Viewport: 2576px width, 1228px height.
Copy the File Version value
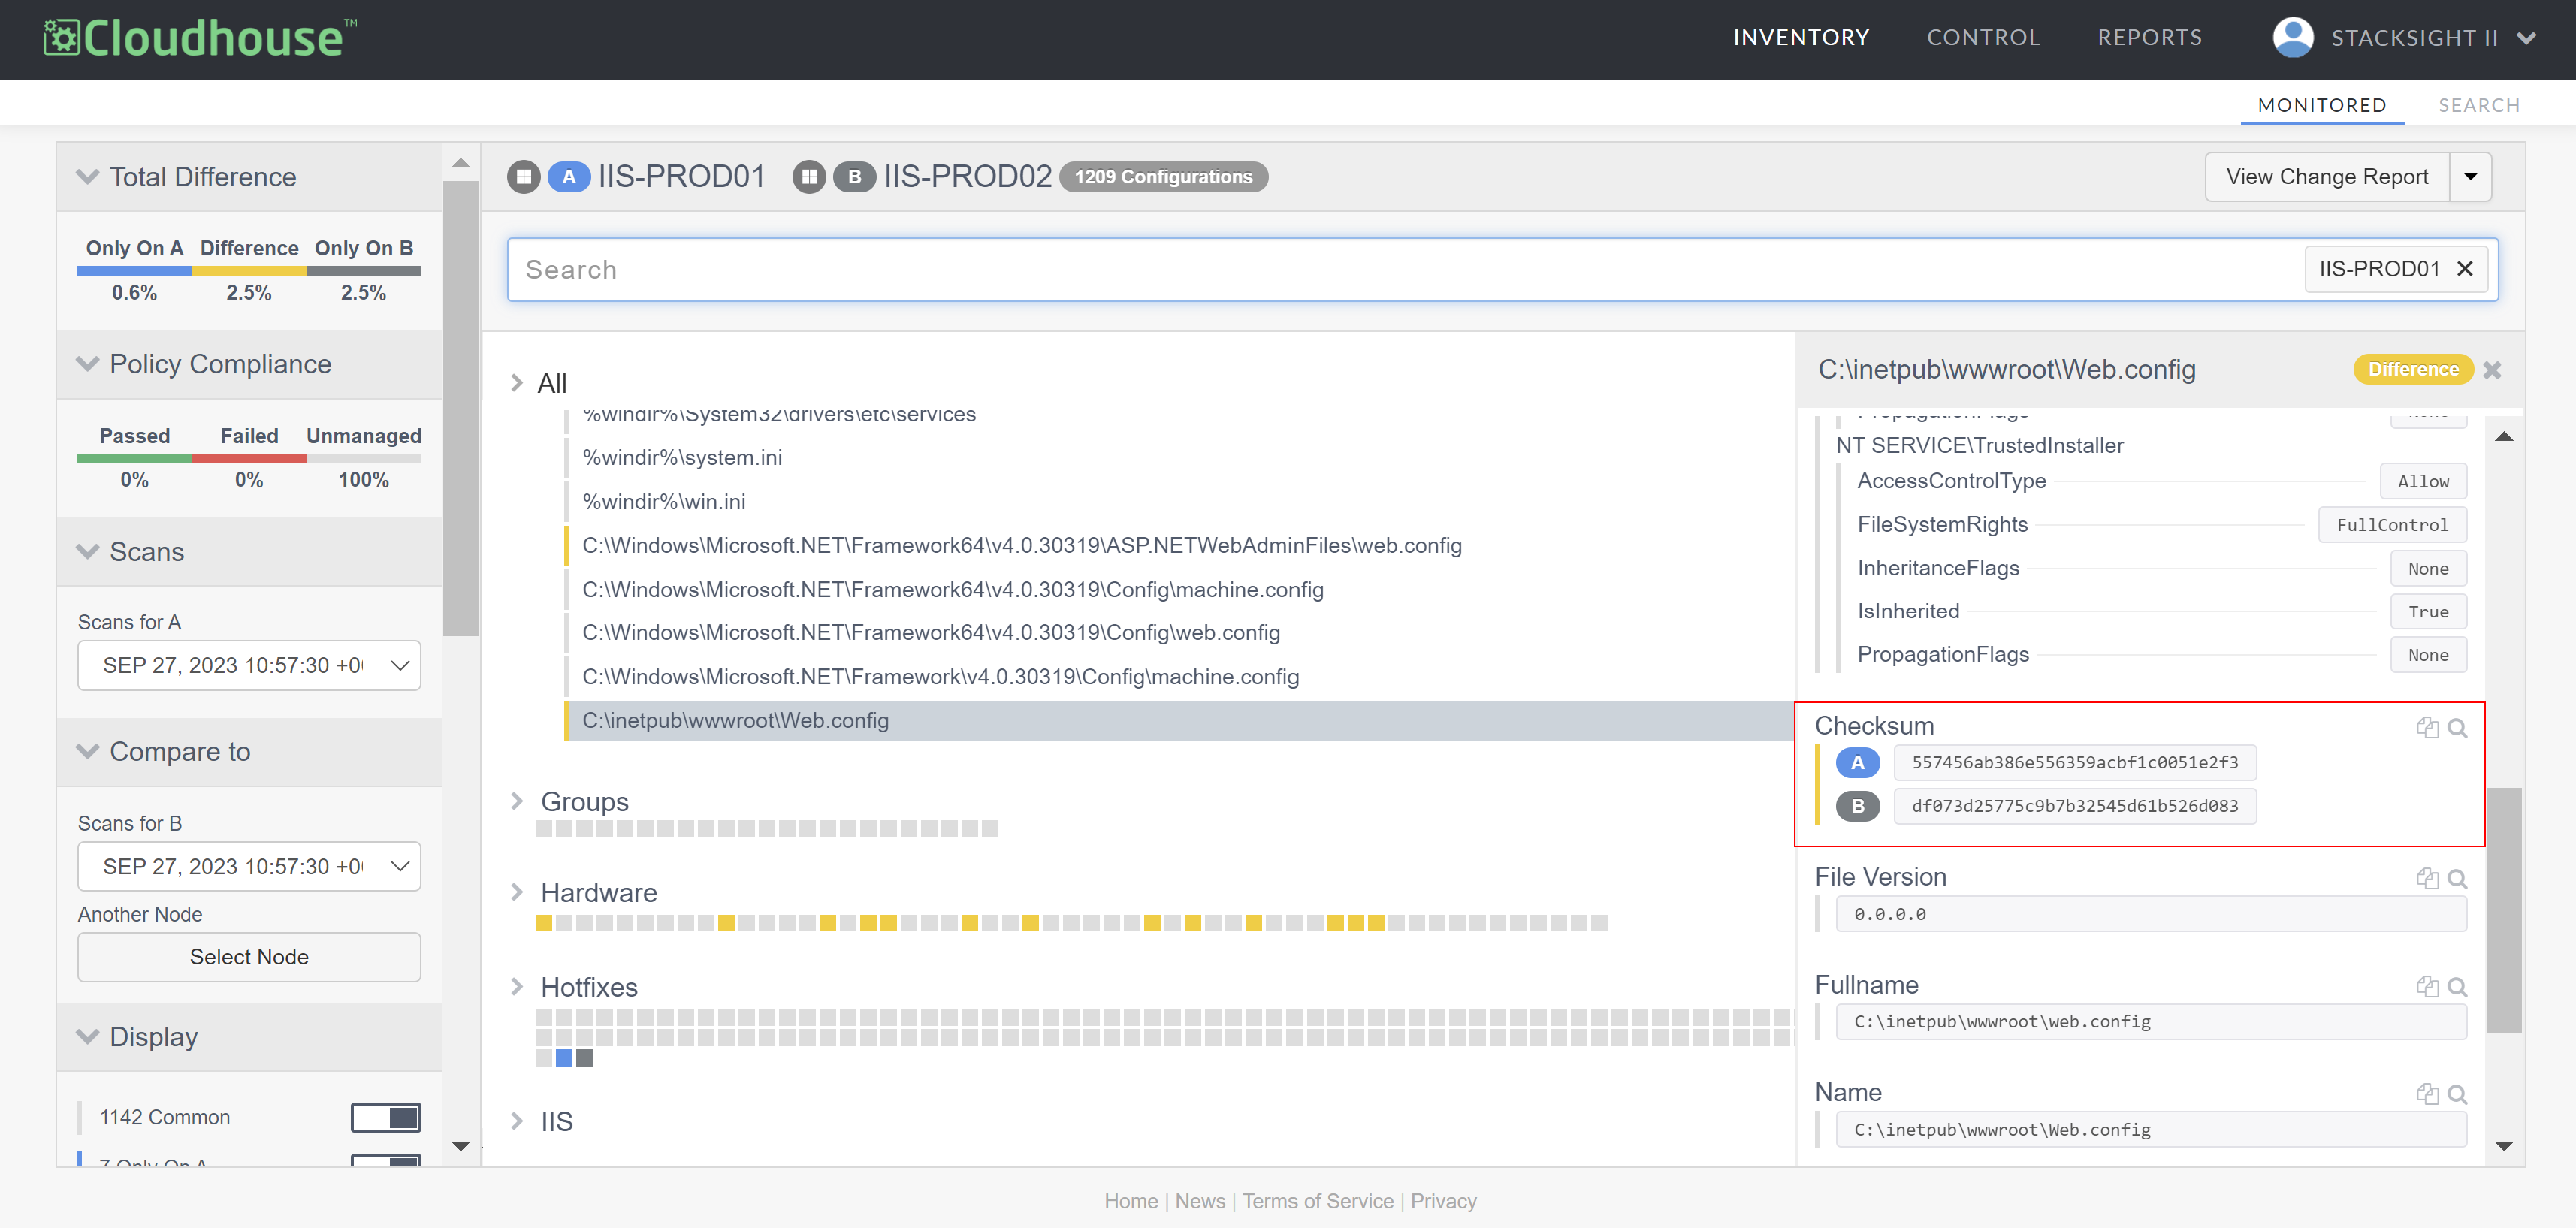pyautogui.click(x=2427, y=878)
